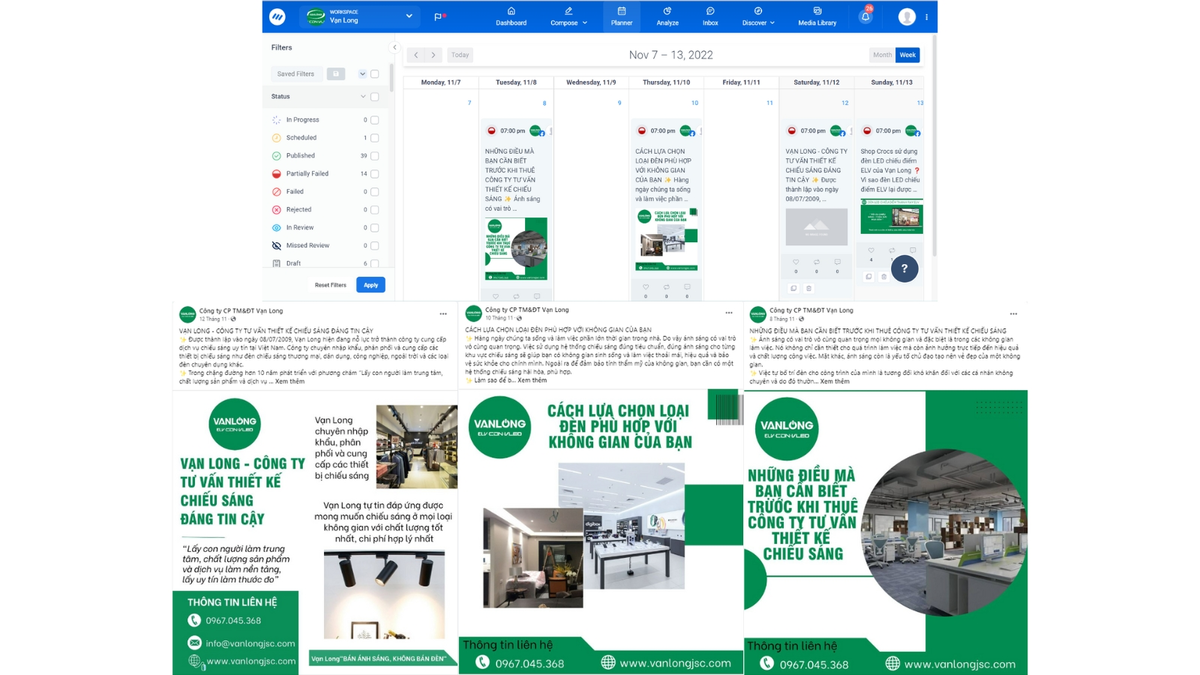Open the Van Long workspace dropdown
The width and height of the screenshot is (1200, 675).
tap(359, 17)
